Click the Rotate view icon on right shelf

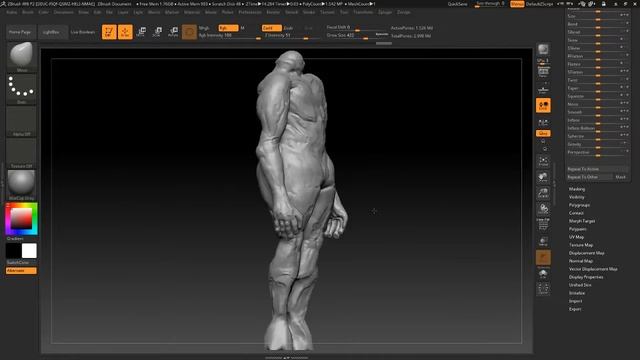pos(543,209)
